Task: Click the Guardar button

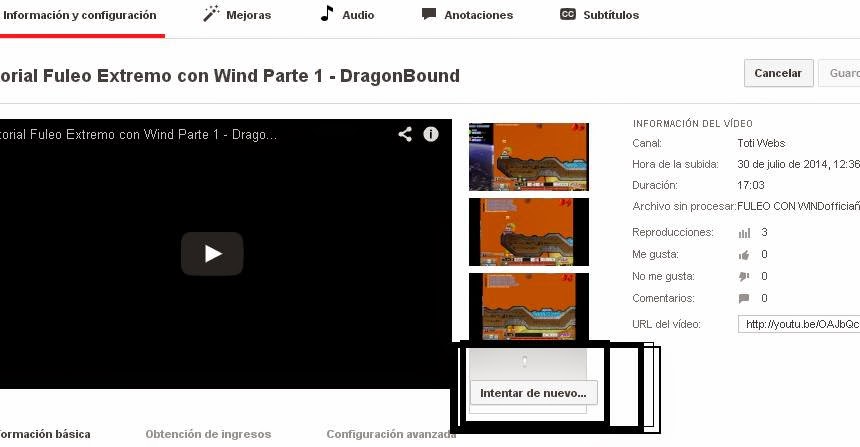Action: click(839, 73)
